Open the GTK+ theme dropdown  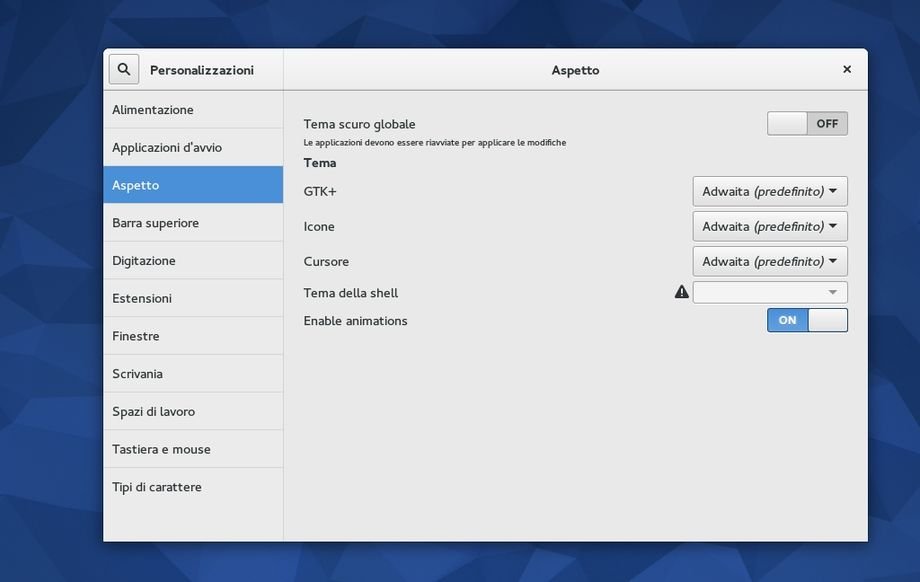click(x=770, y=191)
